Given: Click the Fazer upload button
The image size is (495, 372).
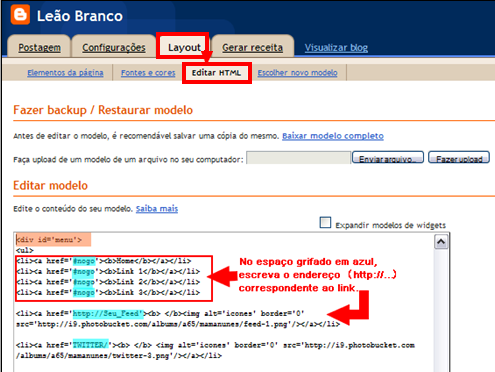Looking at the screenshot, I should [459, 158].
